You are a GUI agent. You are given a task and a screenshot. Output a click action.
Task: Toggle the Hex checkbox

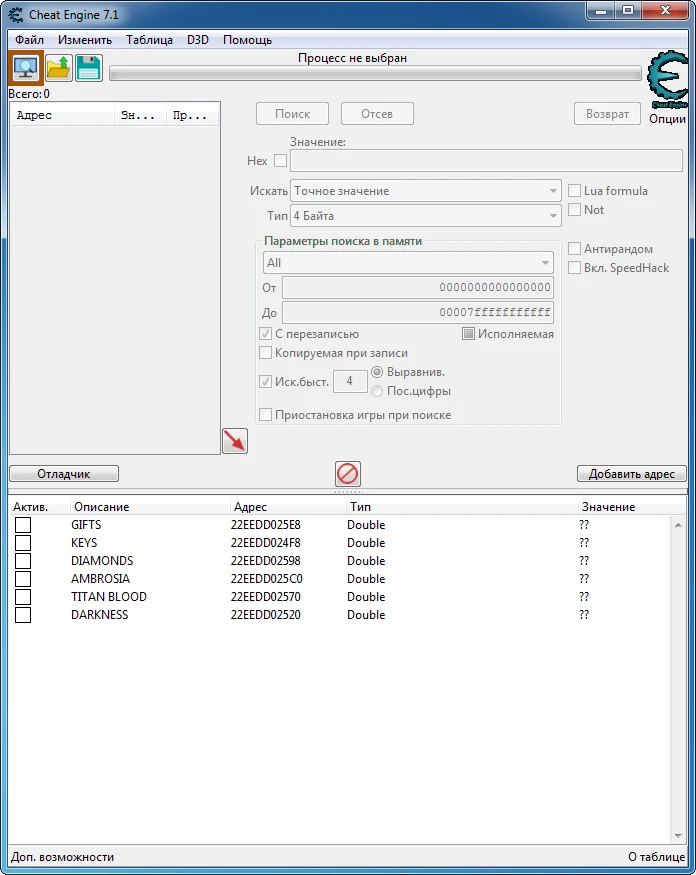pos(281,161)
